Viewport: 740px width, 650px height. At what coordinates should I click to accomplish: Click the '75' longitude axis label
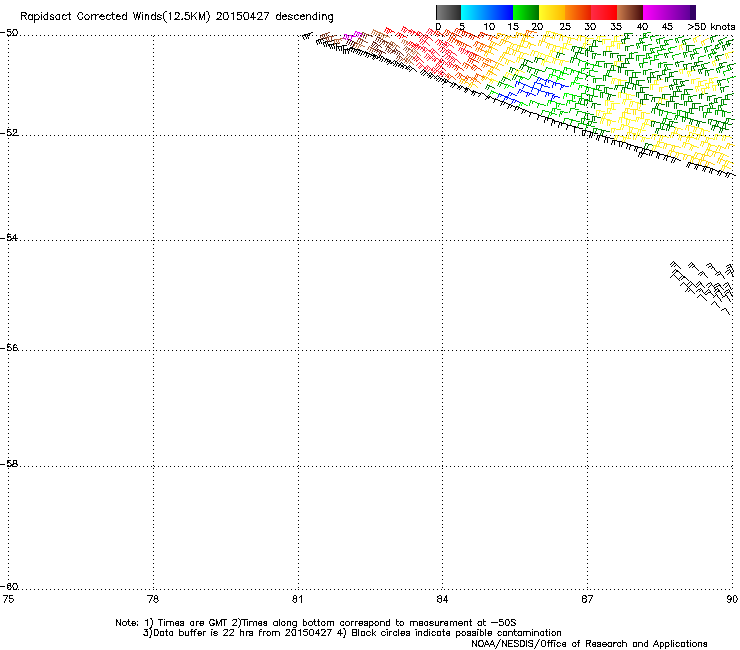point(8,599)
